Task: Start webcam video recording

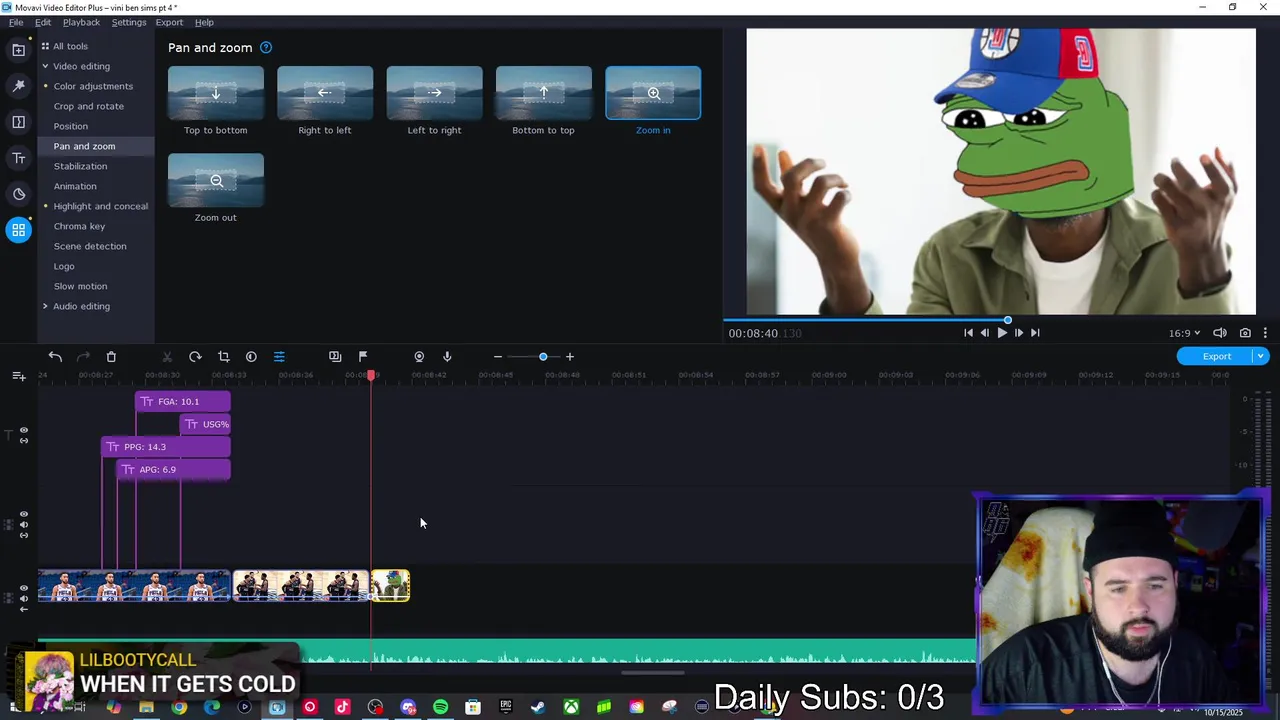Action: click(419, 357)
